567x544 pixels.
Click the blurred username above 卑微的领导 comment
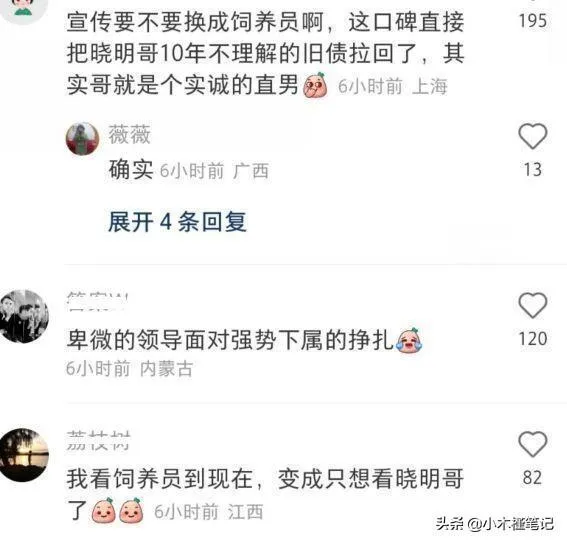(x=98, y=301)
